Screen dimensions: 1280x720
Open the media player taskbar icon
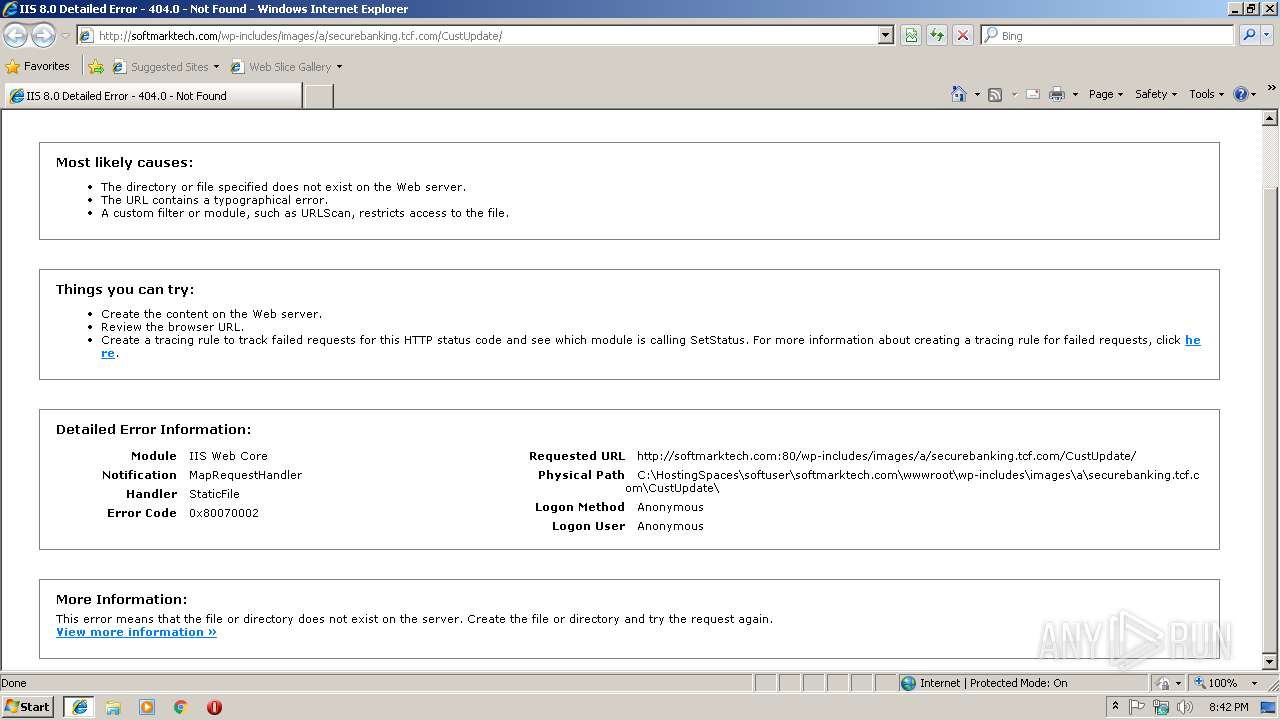coord(147,707)
